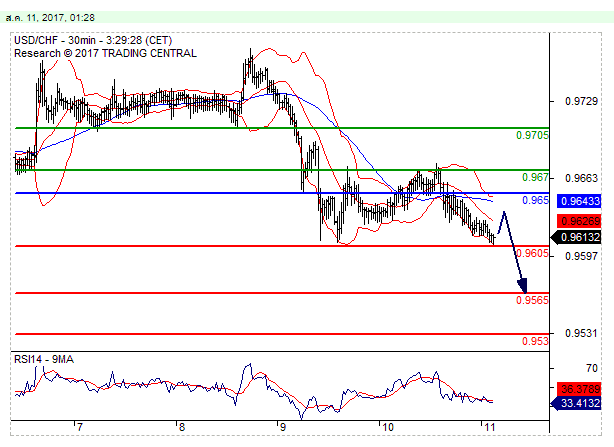Click the red 36.3789 RSI tag
The height and width of the screenshot is (447, 614).
(x=579, y=389)
